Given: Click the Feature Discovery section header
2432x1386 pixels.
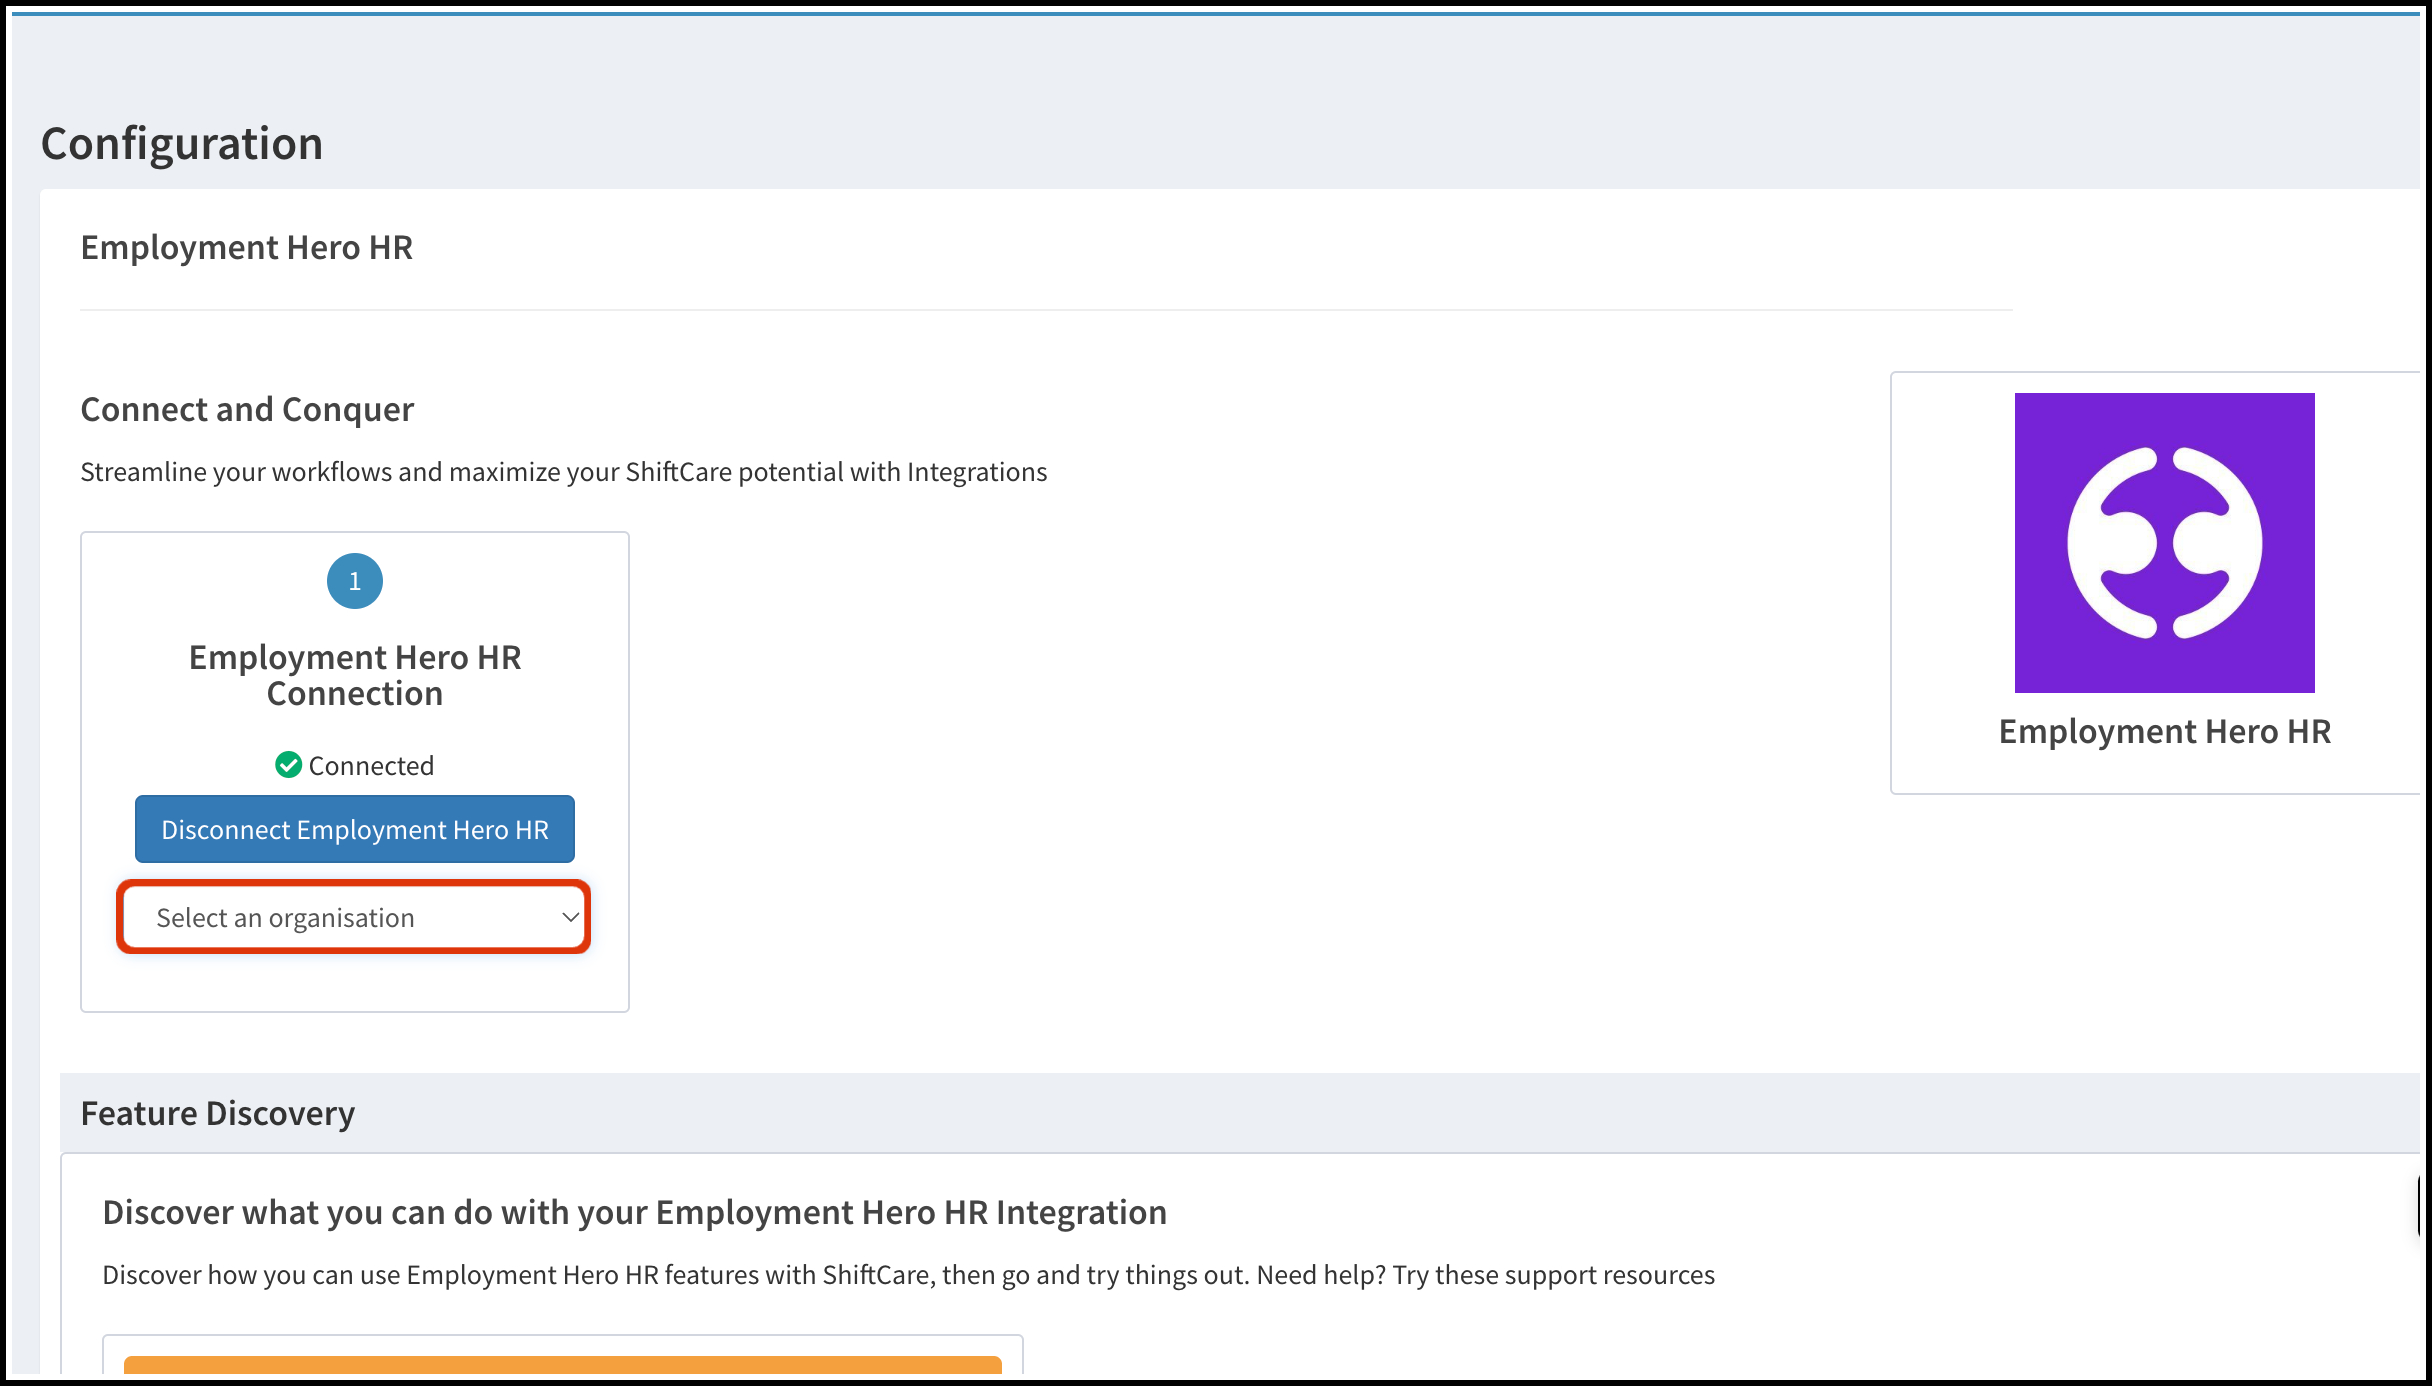Looking at the screenshot, I should coord(218,1114).
